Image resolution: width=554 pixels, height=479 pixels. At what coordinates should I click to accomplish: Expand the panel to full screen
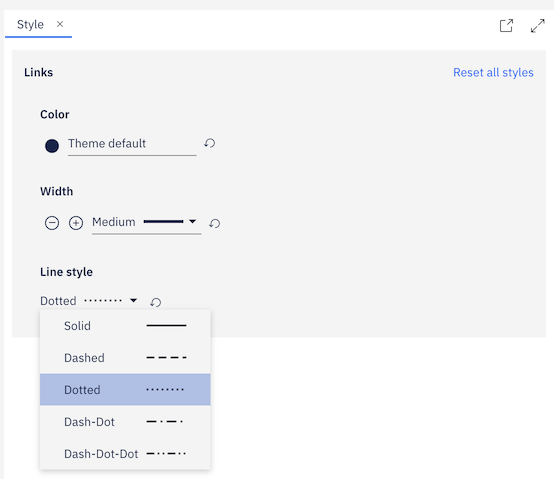tap(538, 25)
